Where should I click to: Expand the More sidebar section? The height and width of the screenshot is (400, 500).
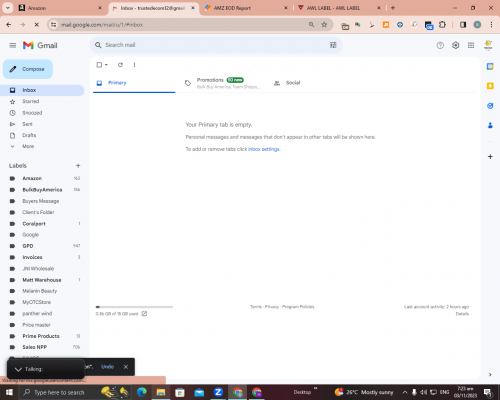42,146
